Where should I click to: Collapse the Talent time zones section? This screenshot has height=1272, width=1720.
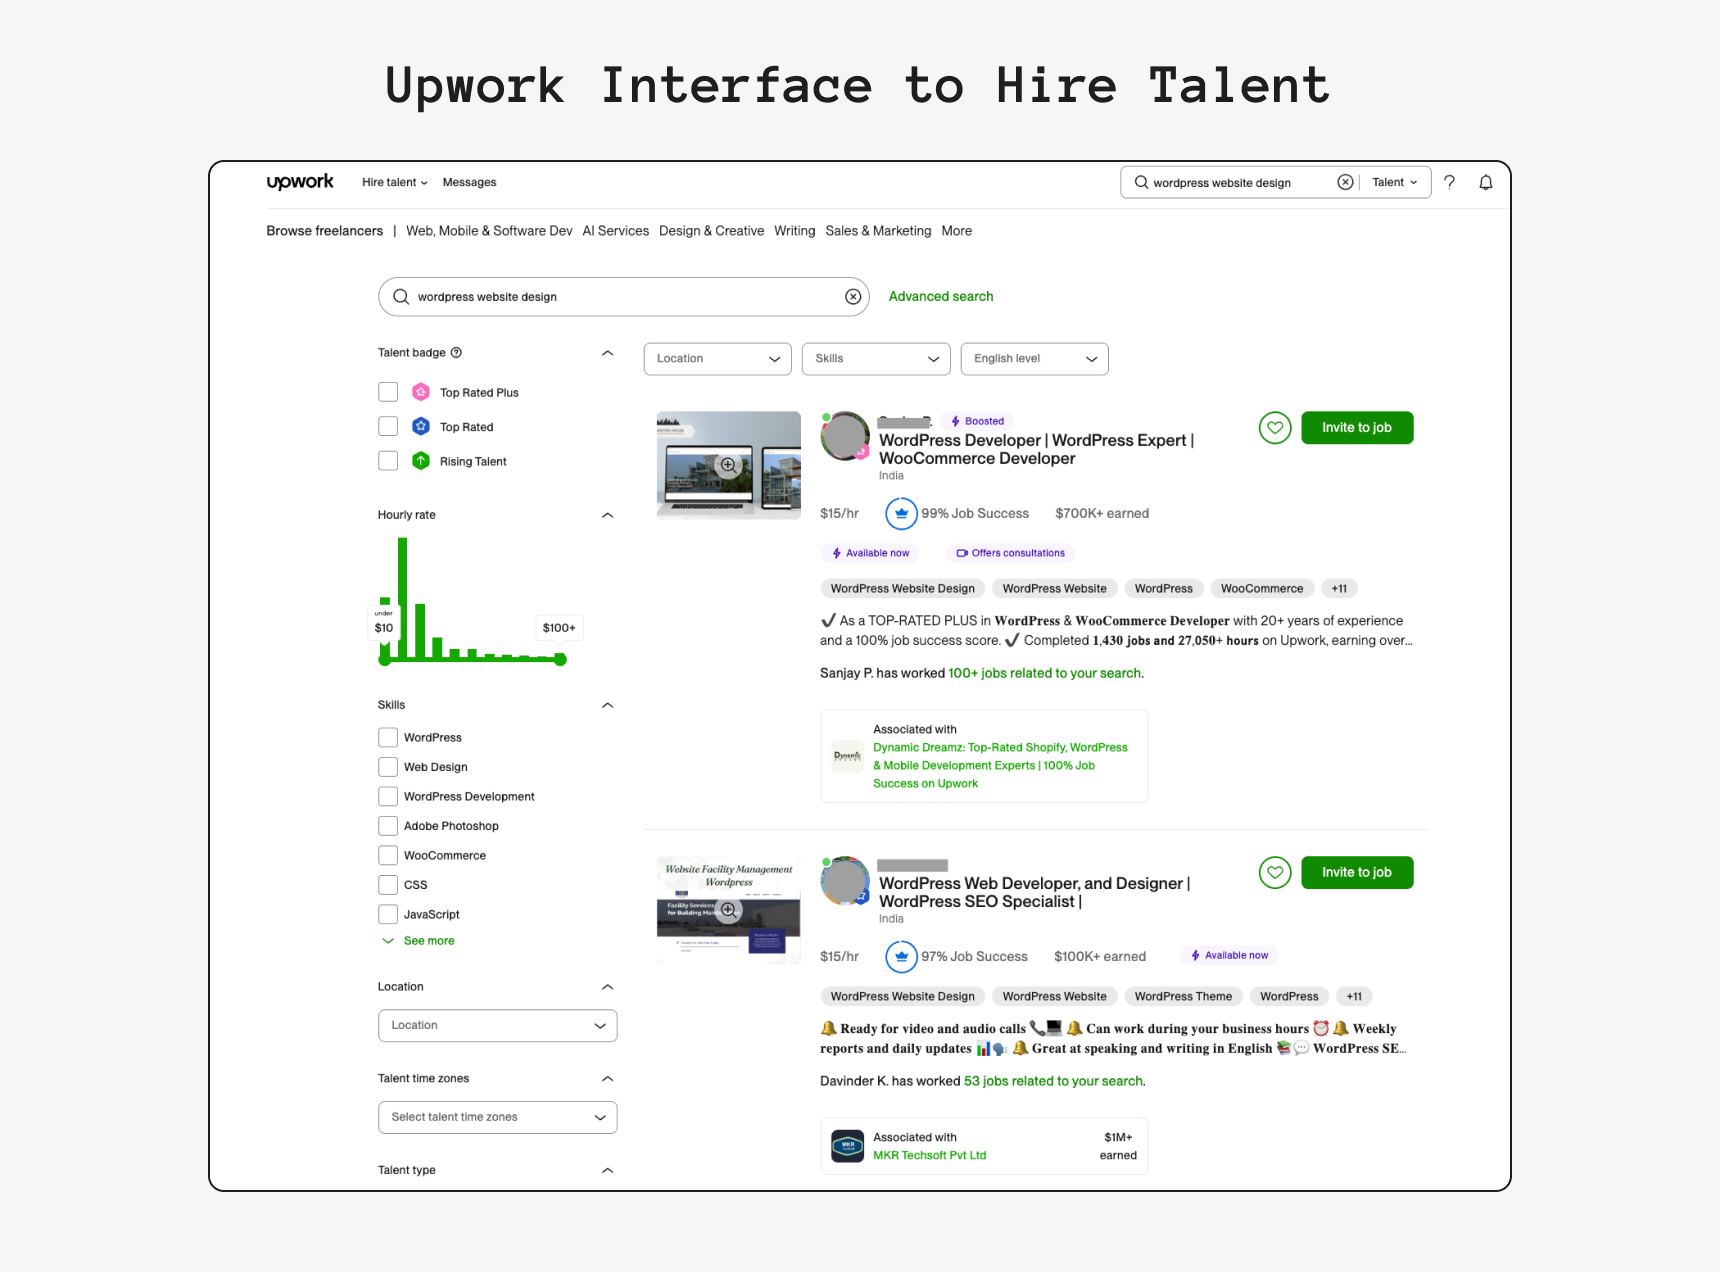click(x=607, y=1079)
